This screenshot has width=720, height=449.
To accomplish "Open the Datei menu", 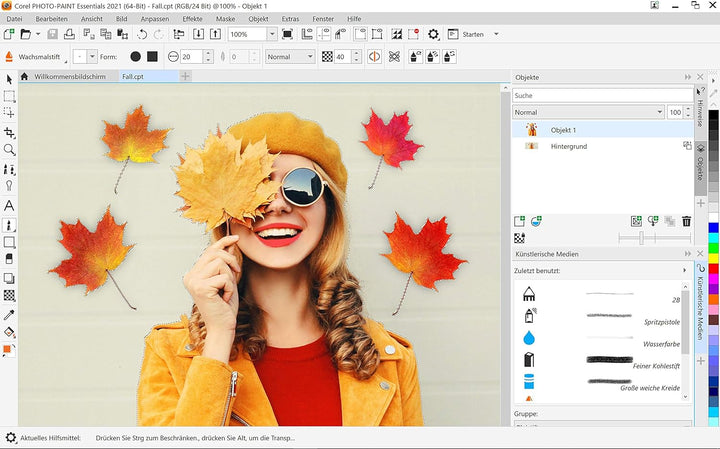I will pyautogui.click(x=14, y=19).
